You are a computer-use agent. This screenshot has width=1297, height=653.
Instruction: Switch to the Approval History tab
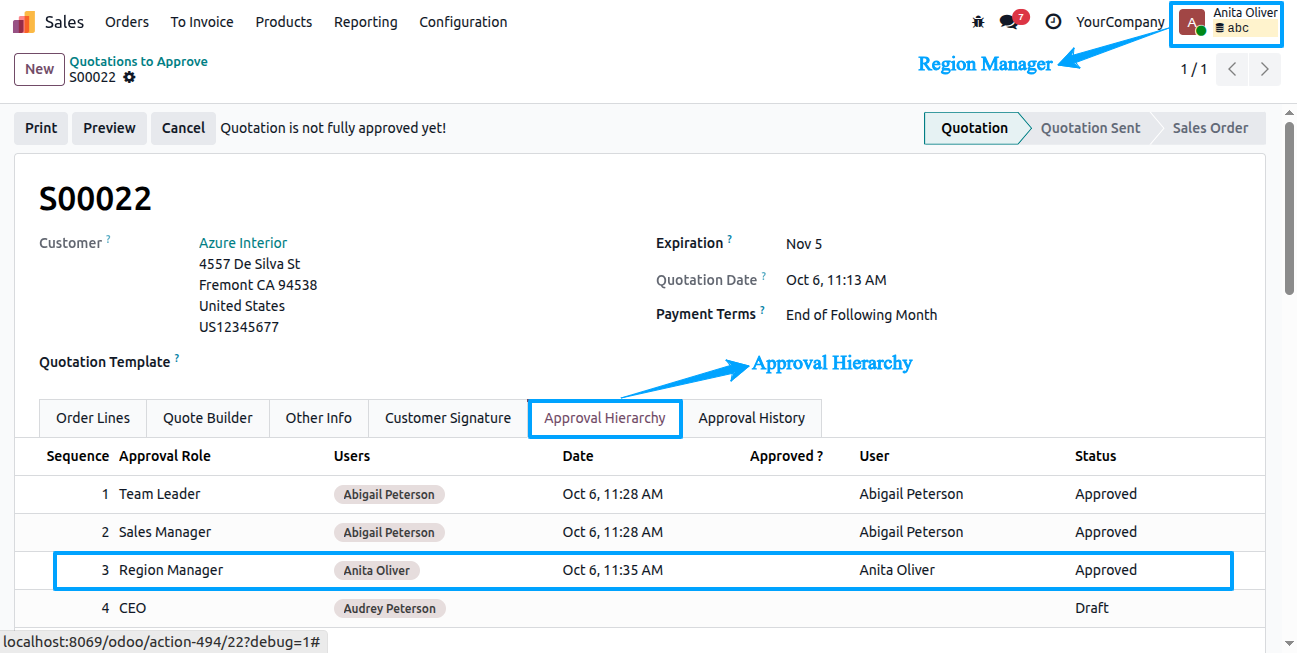click(752, 418)
